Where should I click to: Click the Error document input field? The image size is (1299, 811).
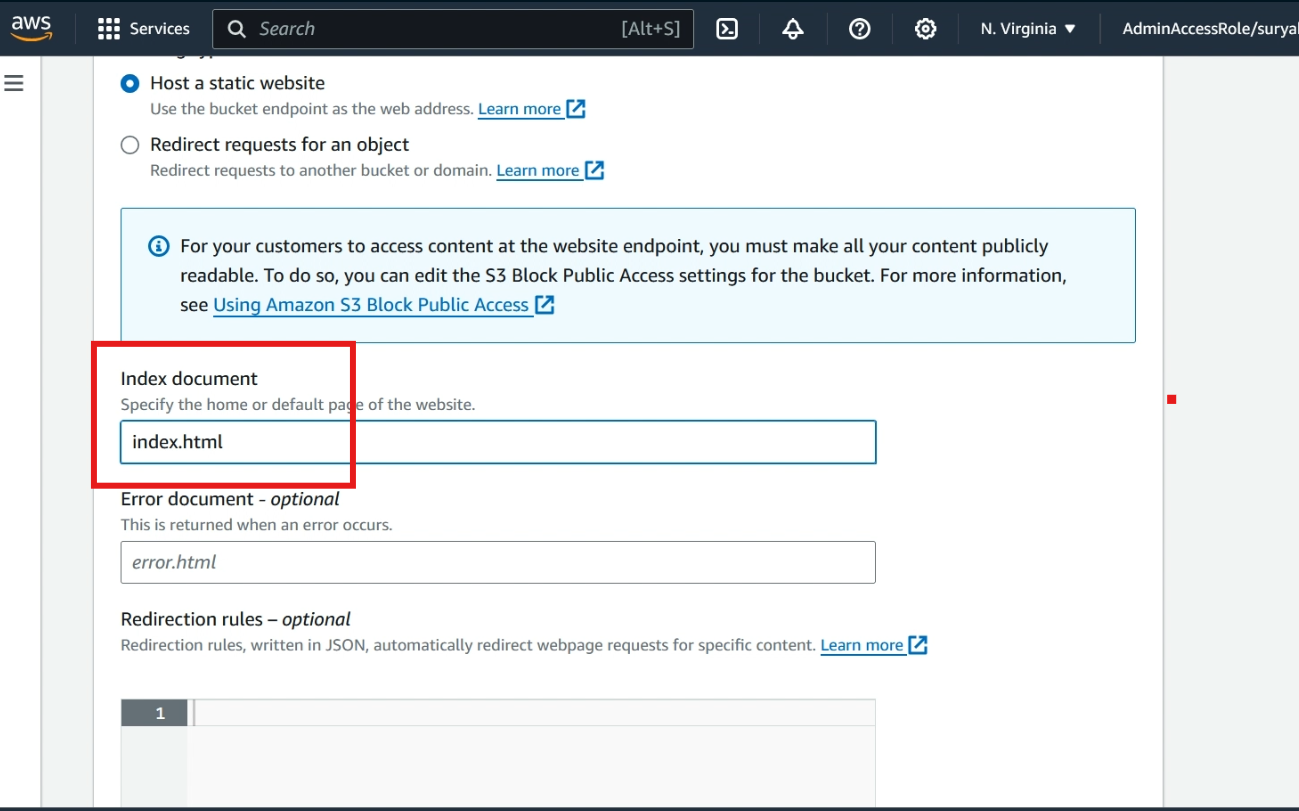coord(498,562)
